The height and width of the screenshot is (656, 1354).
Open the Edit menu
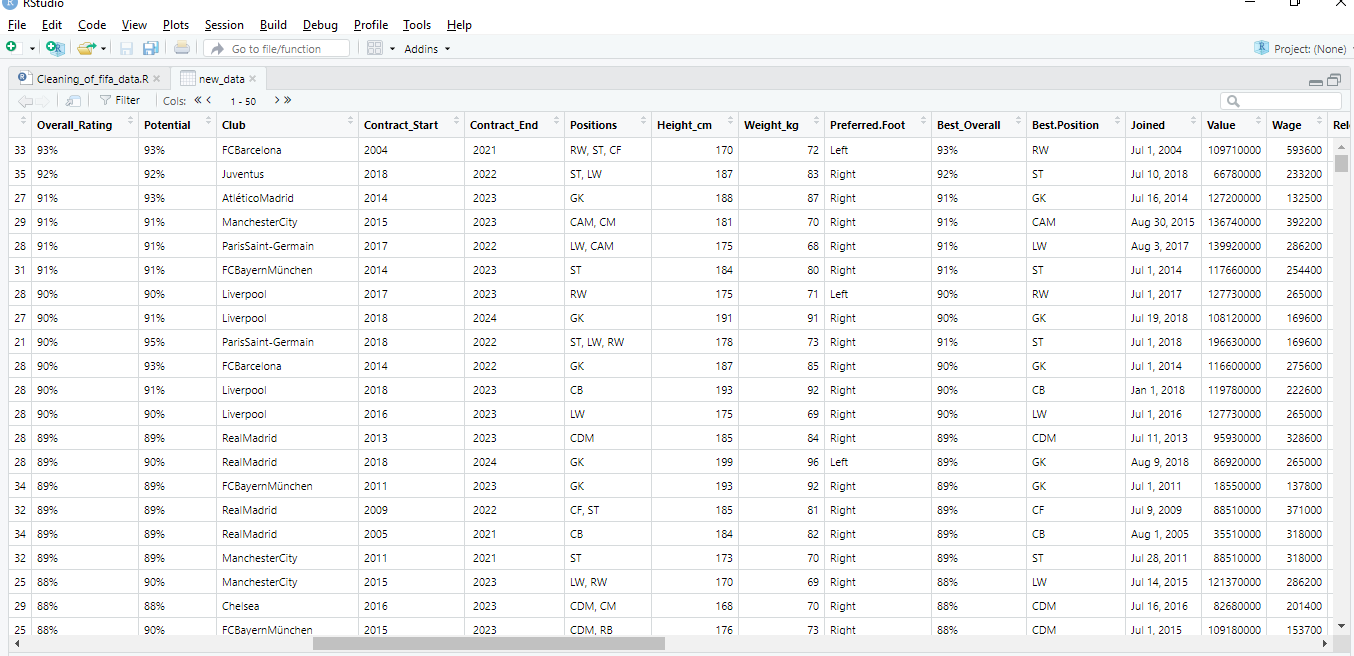(52, 25)
